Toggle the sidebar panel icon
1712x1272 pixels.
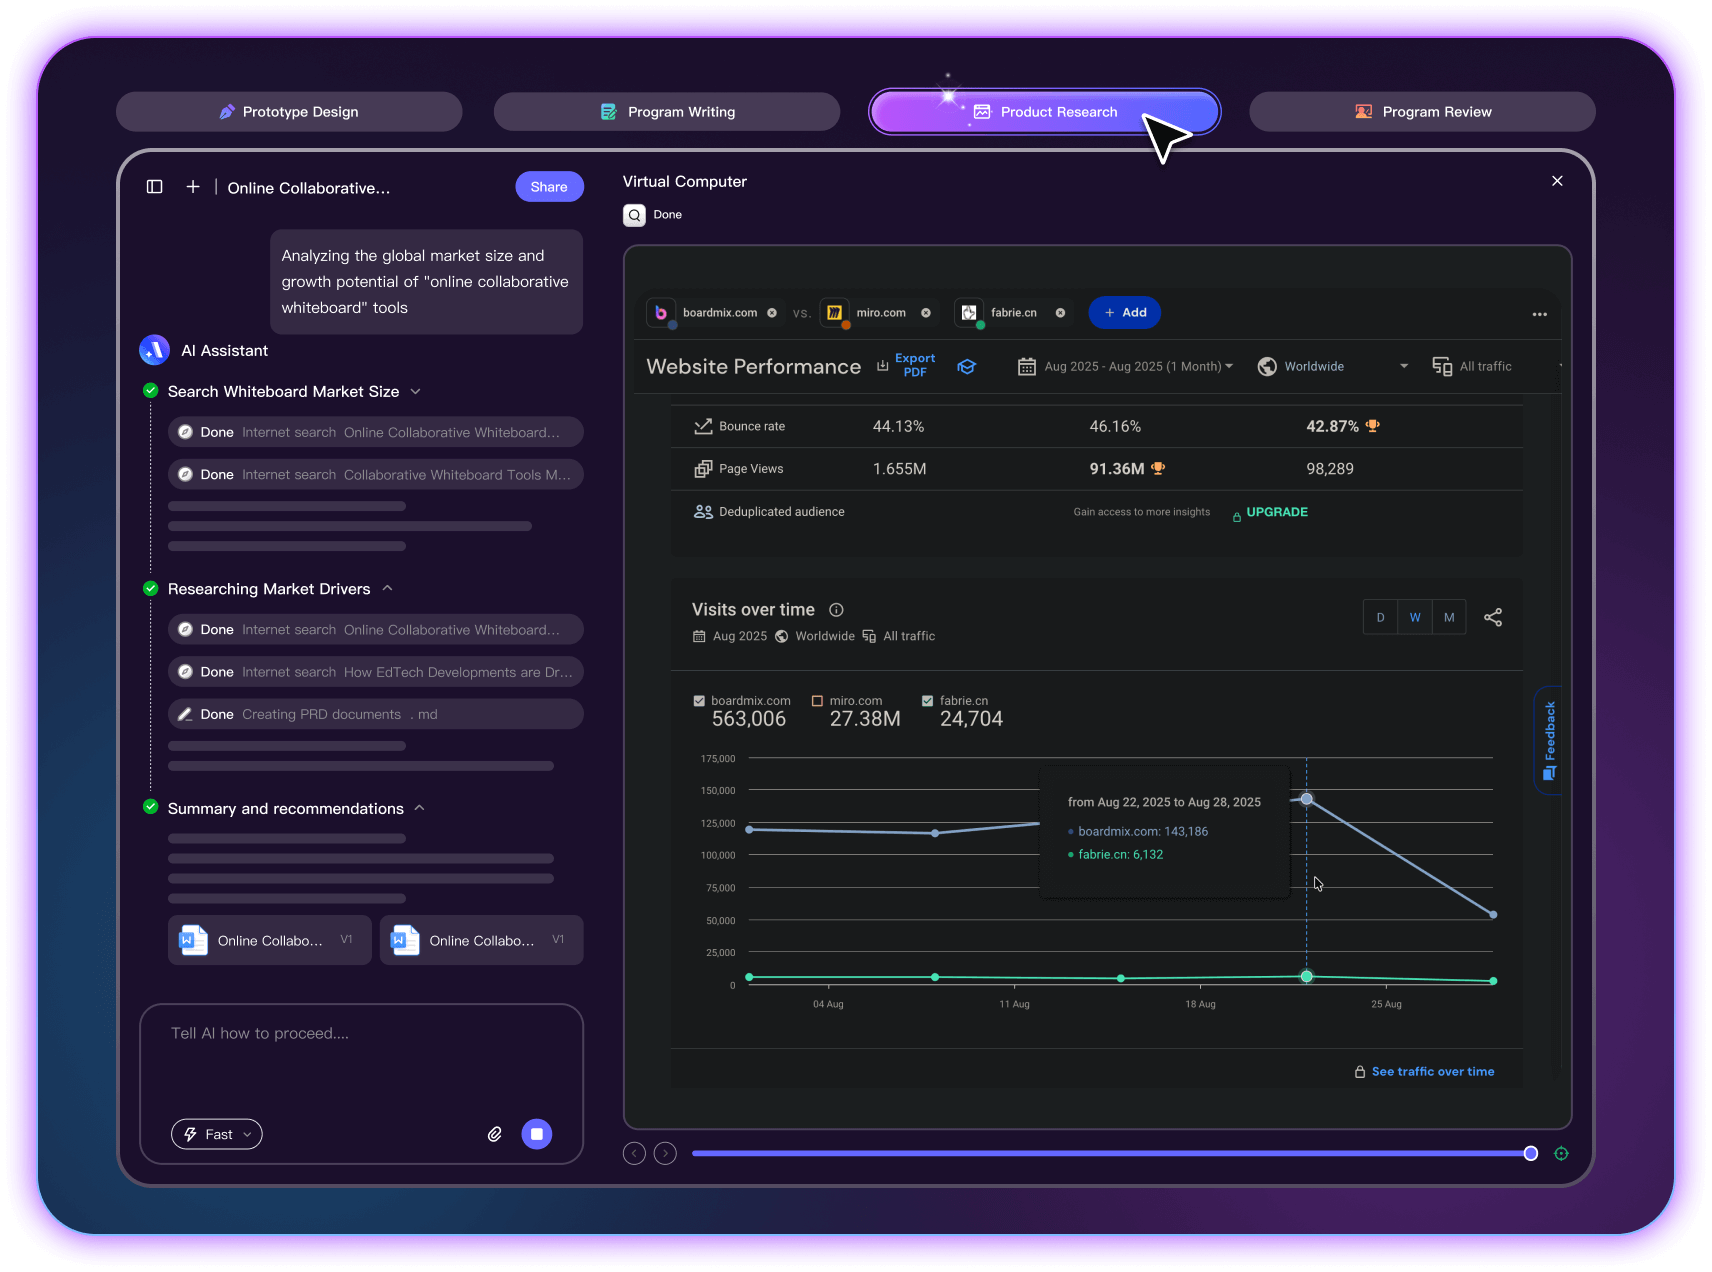(x=154, y=187)
